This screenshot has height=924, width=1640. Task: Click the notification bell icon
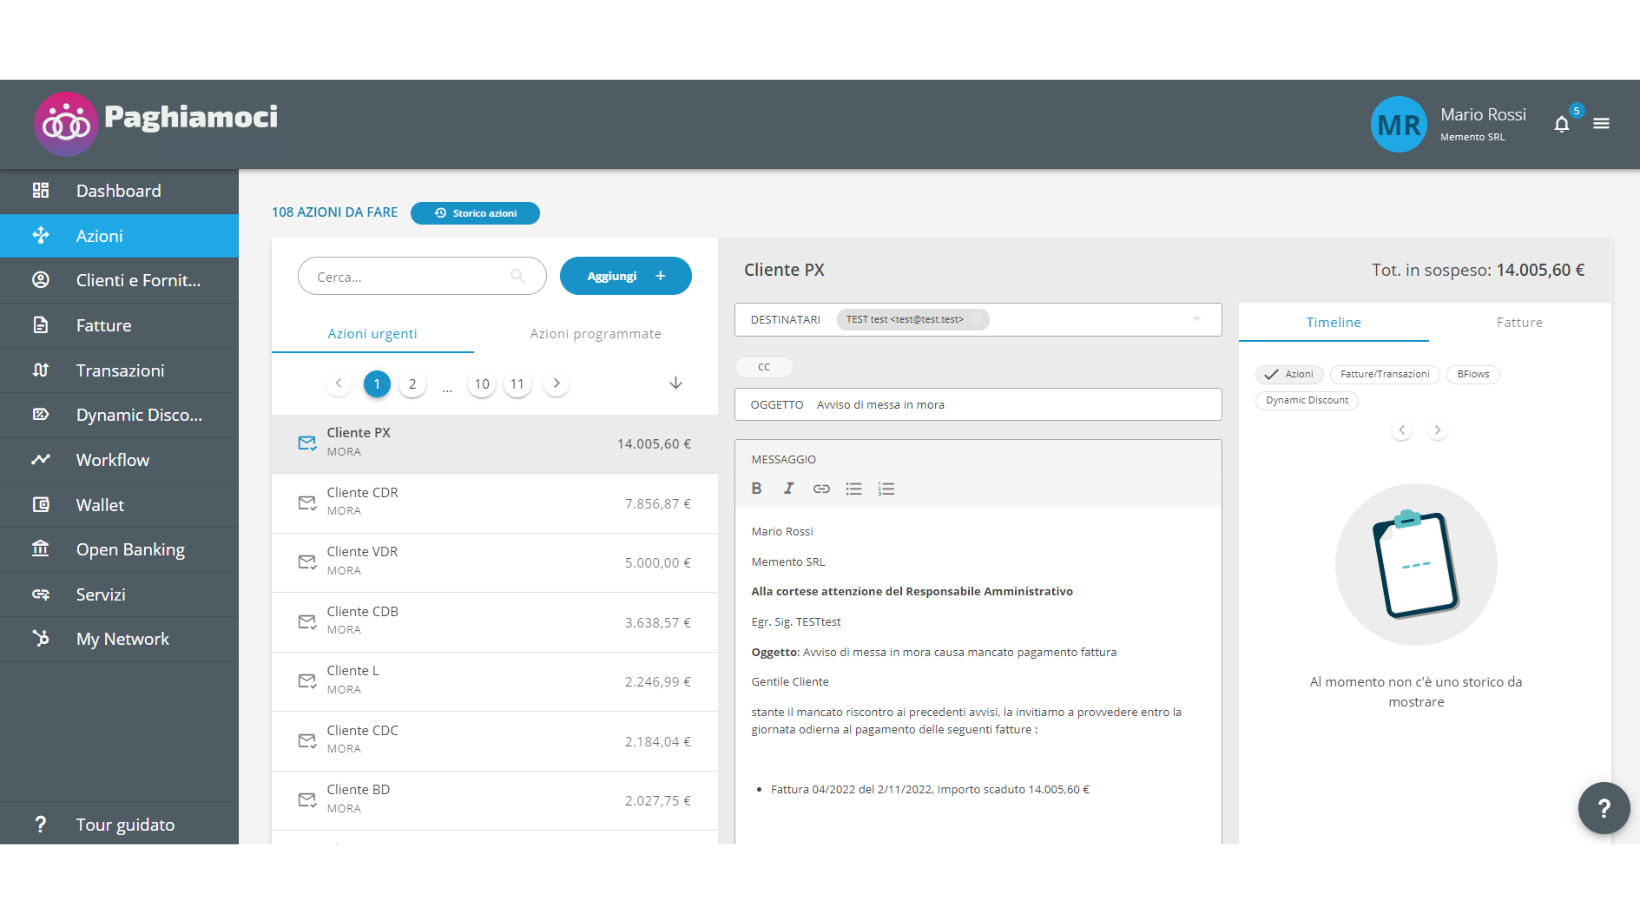point(1561,124)
